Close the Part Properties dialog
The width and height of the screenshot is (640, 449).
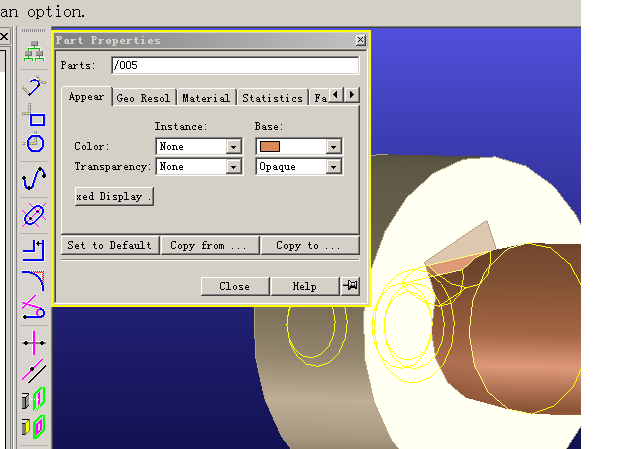coord(360,40)
